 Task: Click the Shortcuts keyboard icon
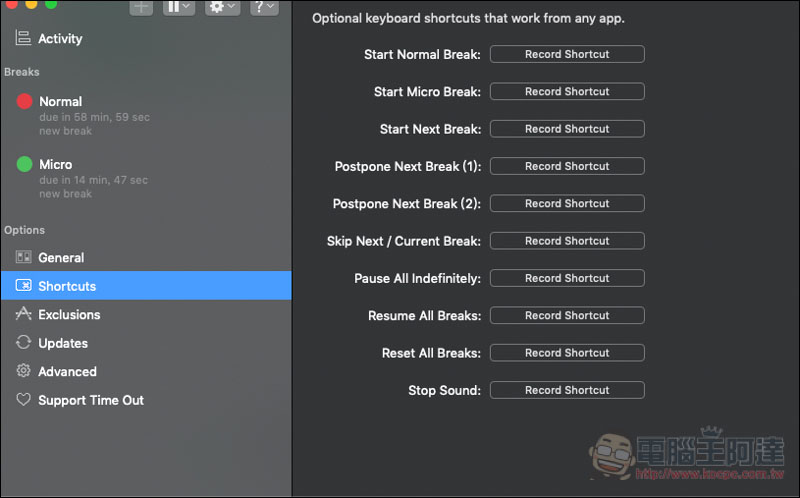point(23,285)
